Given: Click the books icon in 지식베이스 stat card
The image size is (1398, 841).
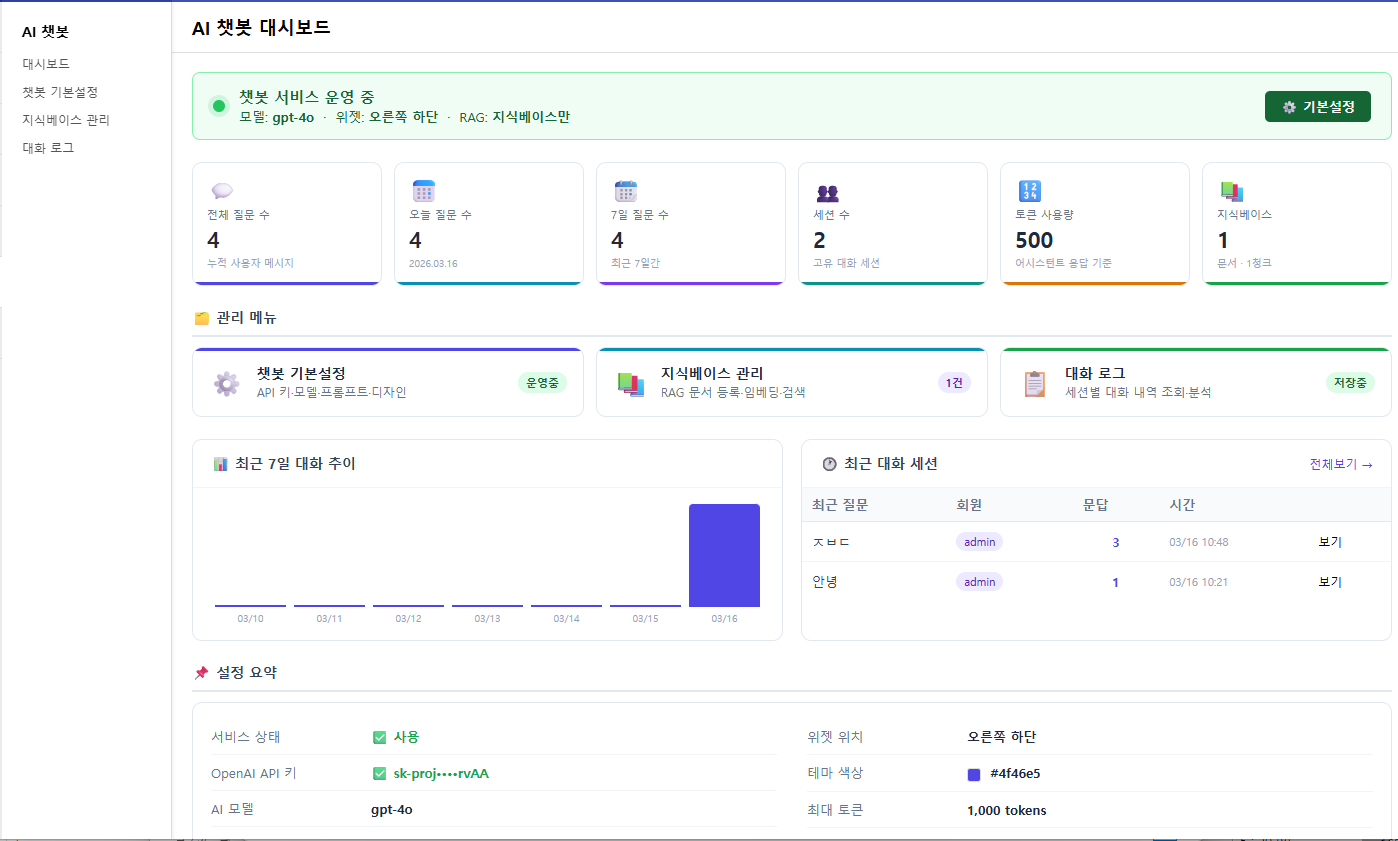Looking at the screenshot, I should (1231, 191).
